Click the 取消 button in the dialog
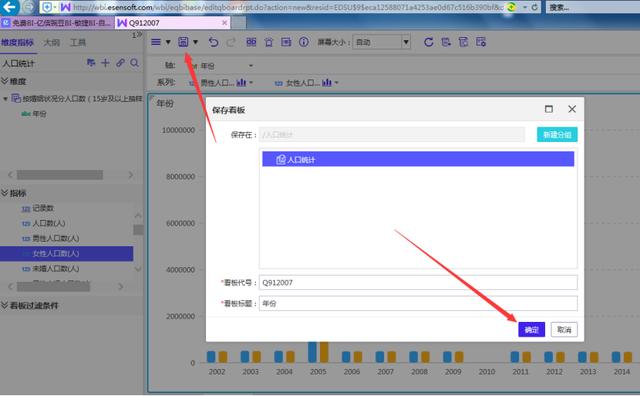This screenshot has width=640, height=396. (x=564, y=329)
